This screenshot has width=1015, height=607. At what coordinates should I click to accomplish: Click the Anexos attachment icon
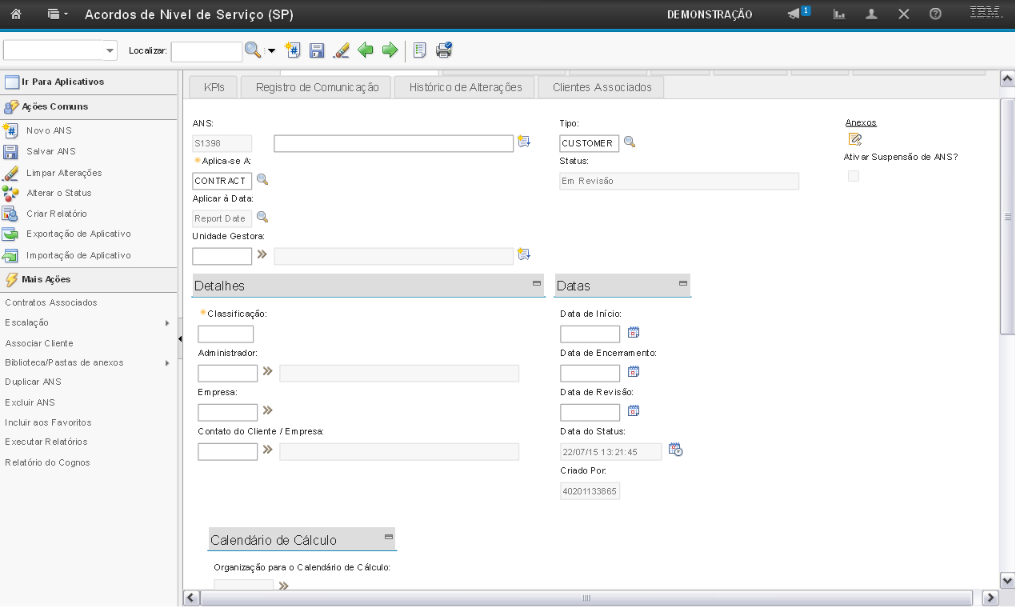pyautogui.click(x=855, y=139)
